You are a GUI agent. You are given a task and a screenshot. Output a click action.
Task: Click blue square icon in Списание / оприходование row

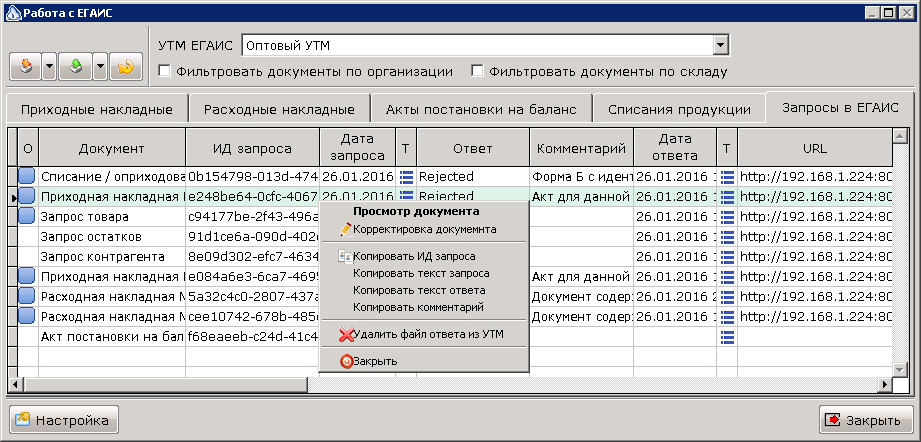point(27,176)
